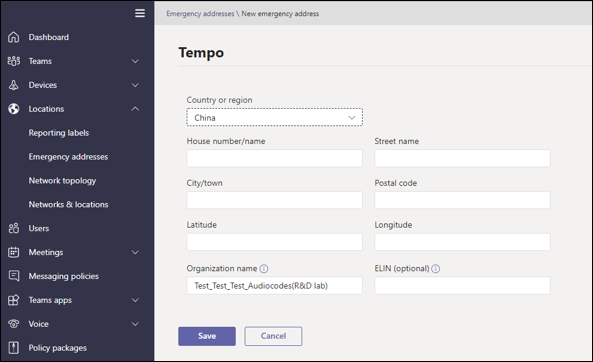Toggle the hamburger navigation menu
This screenshot has height=362, width=593.
point(140,13)
